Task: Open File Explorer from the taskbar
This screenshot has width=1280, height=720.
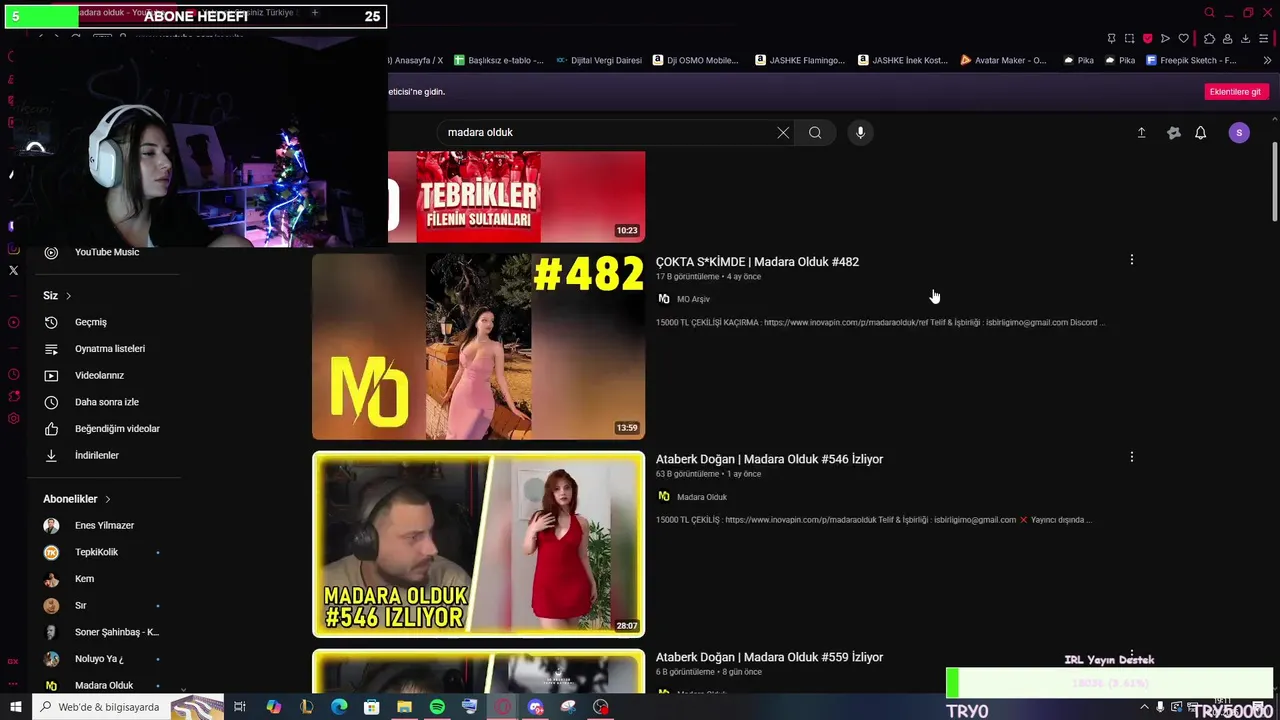Action: click(x=404, y=707)
